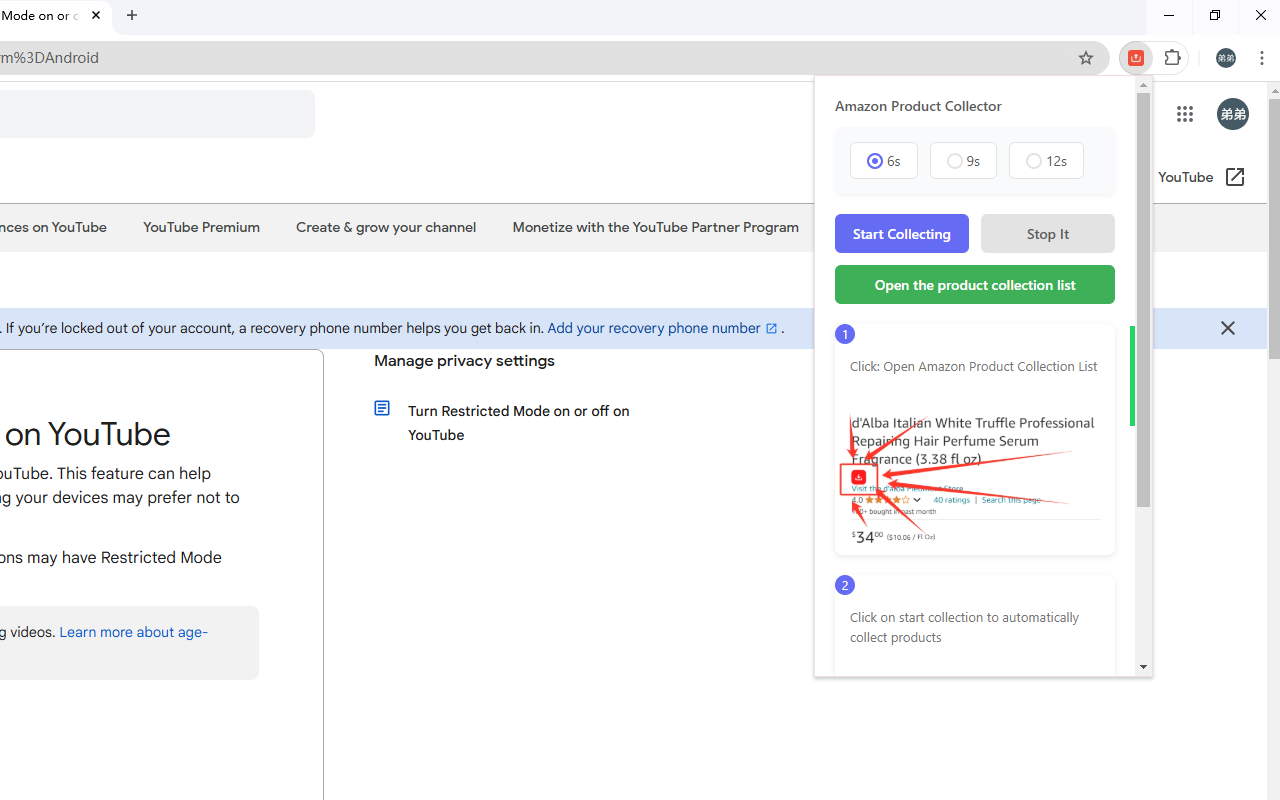Dismiss the recovery phone number banner
Image resolution: width=1280 pixels, height=800 pixels.
coord(1227,328)
